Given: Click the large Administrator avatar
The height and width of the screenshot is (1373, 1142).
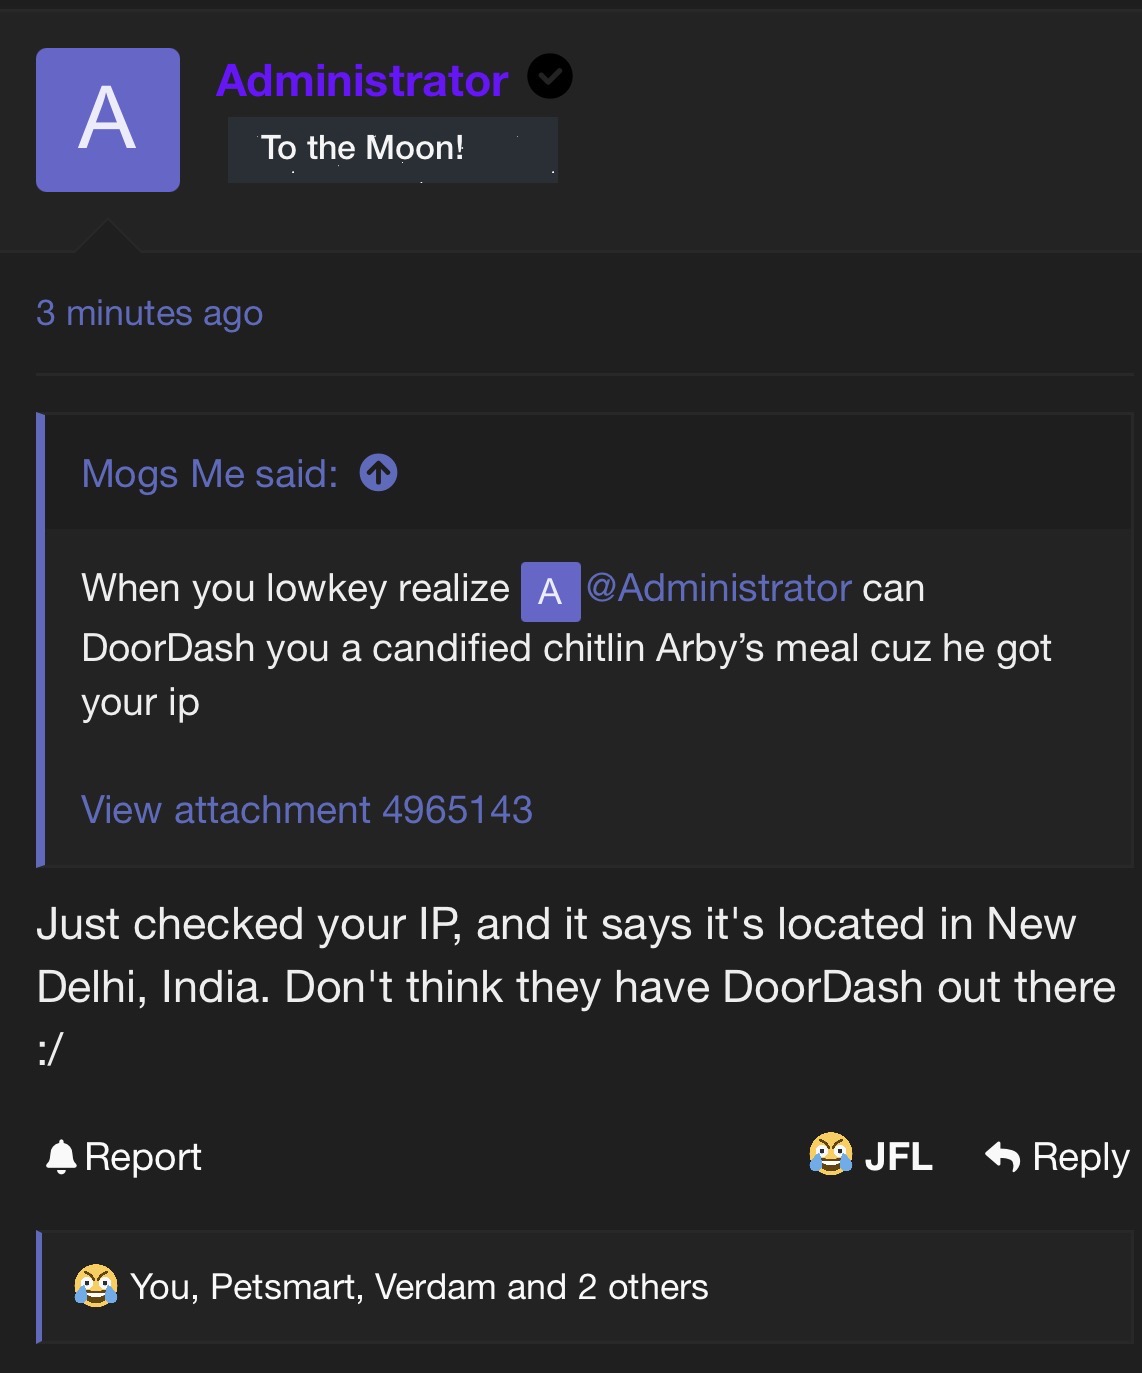Looking at the screenshot, I should coord(108,120).
